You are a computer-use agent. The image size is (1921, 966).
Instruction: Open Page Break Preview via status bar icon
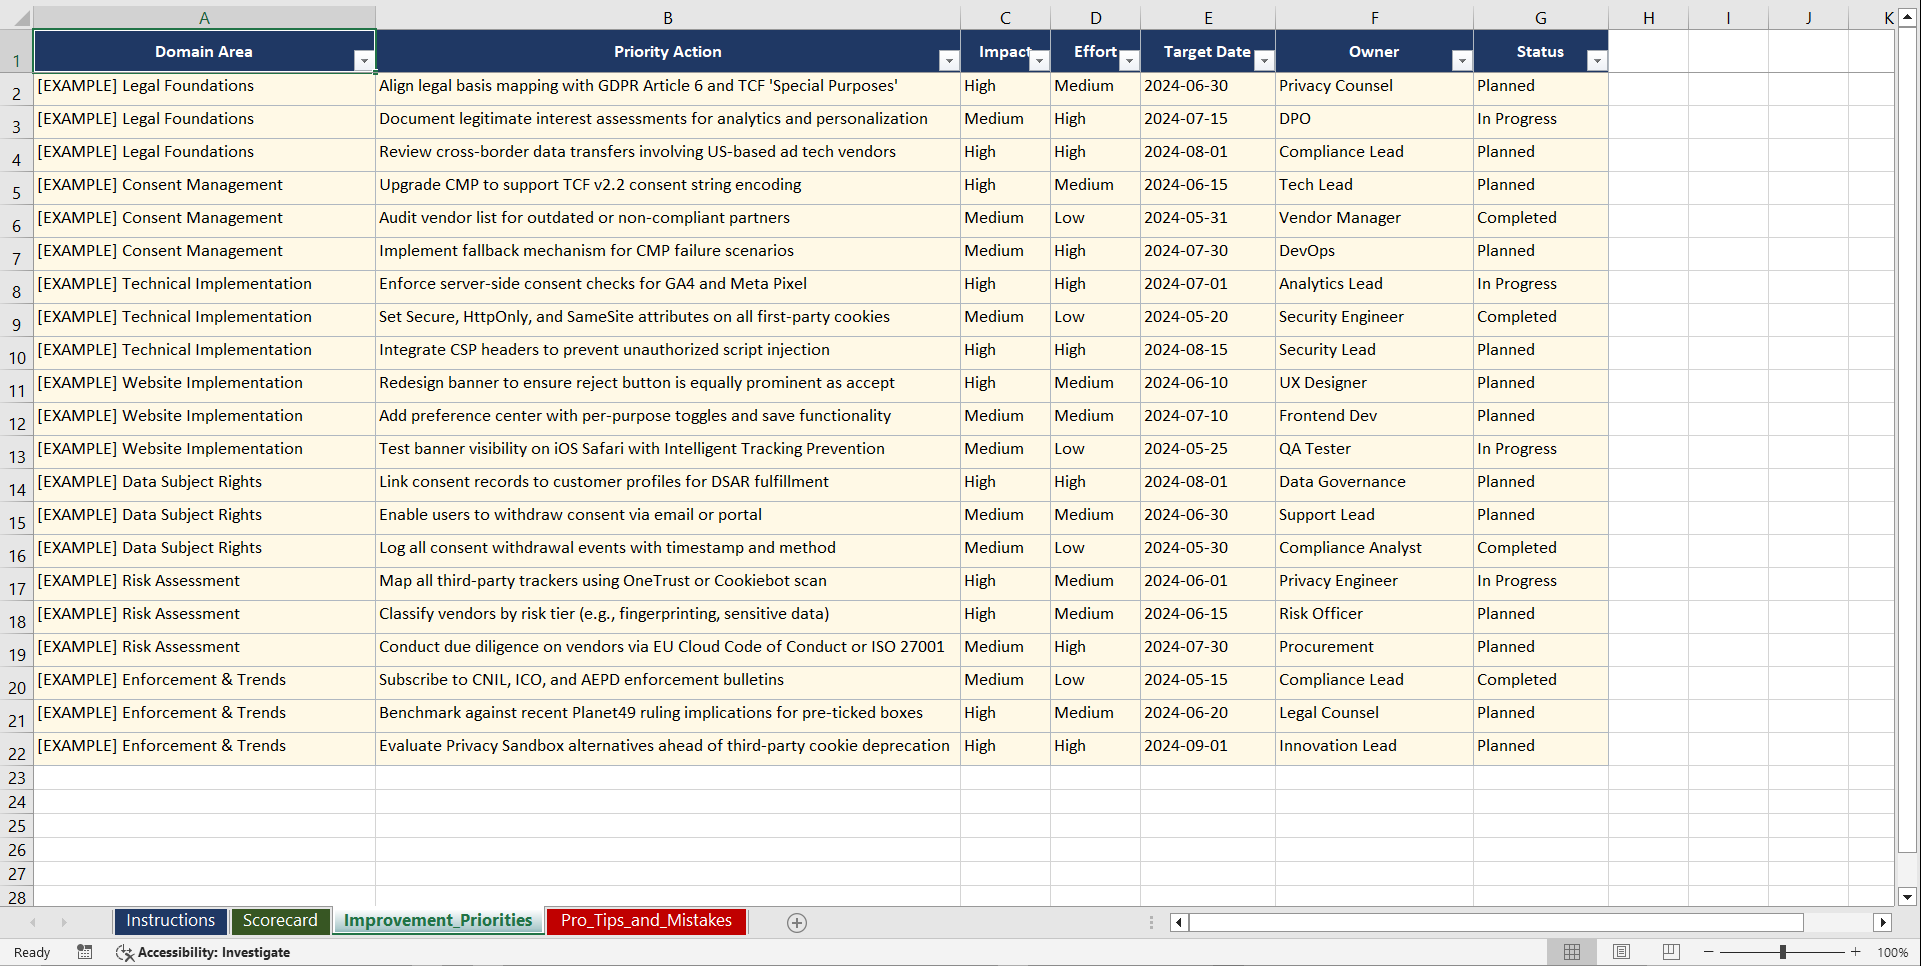coord(1670,951)
